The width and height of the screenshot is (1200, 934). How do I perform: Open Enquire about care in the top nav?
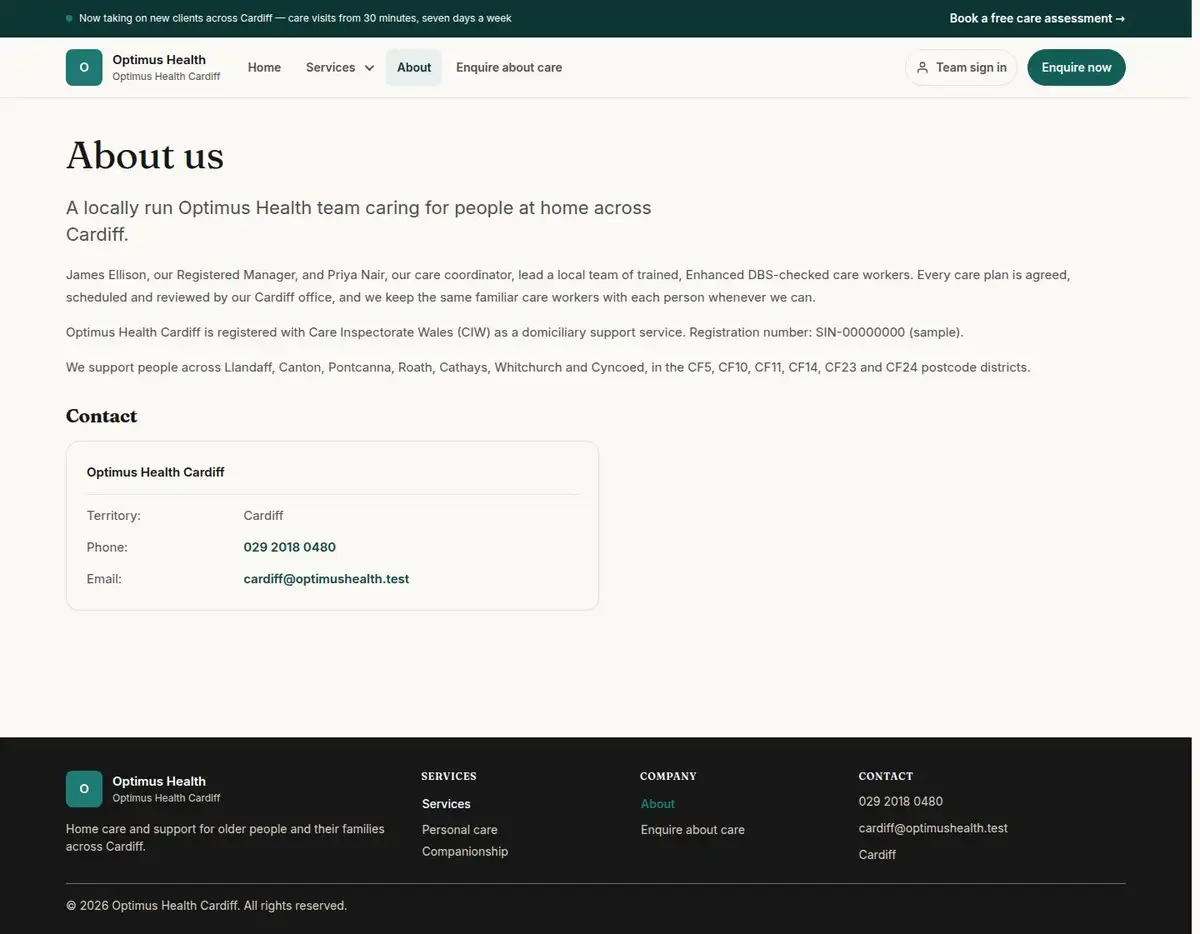(509, 68)
